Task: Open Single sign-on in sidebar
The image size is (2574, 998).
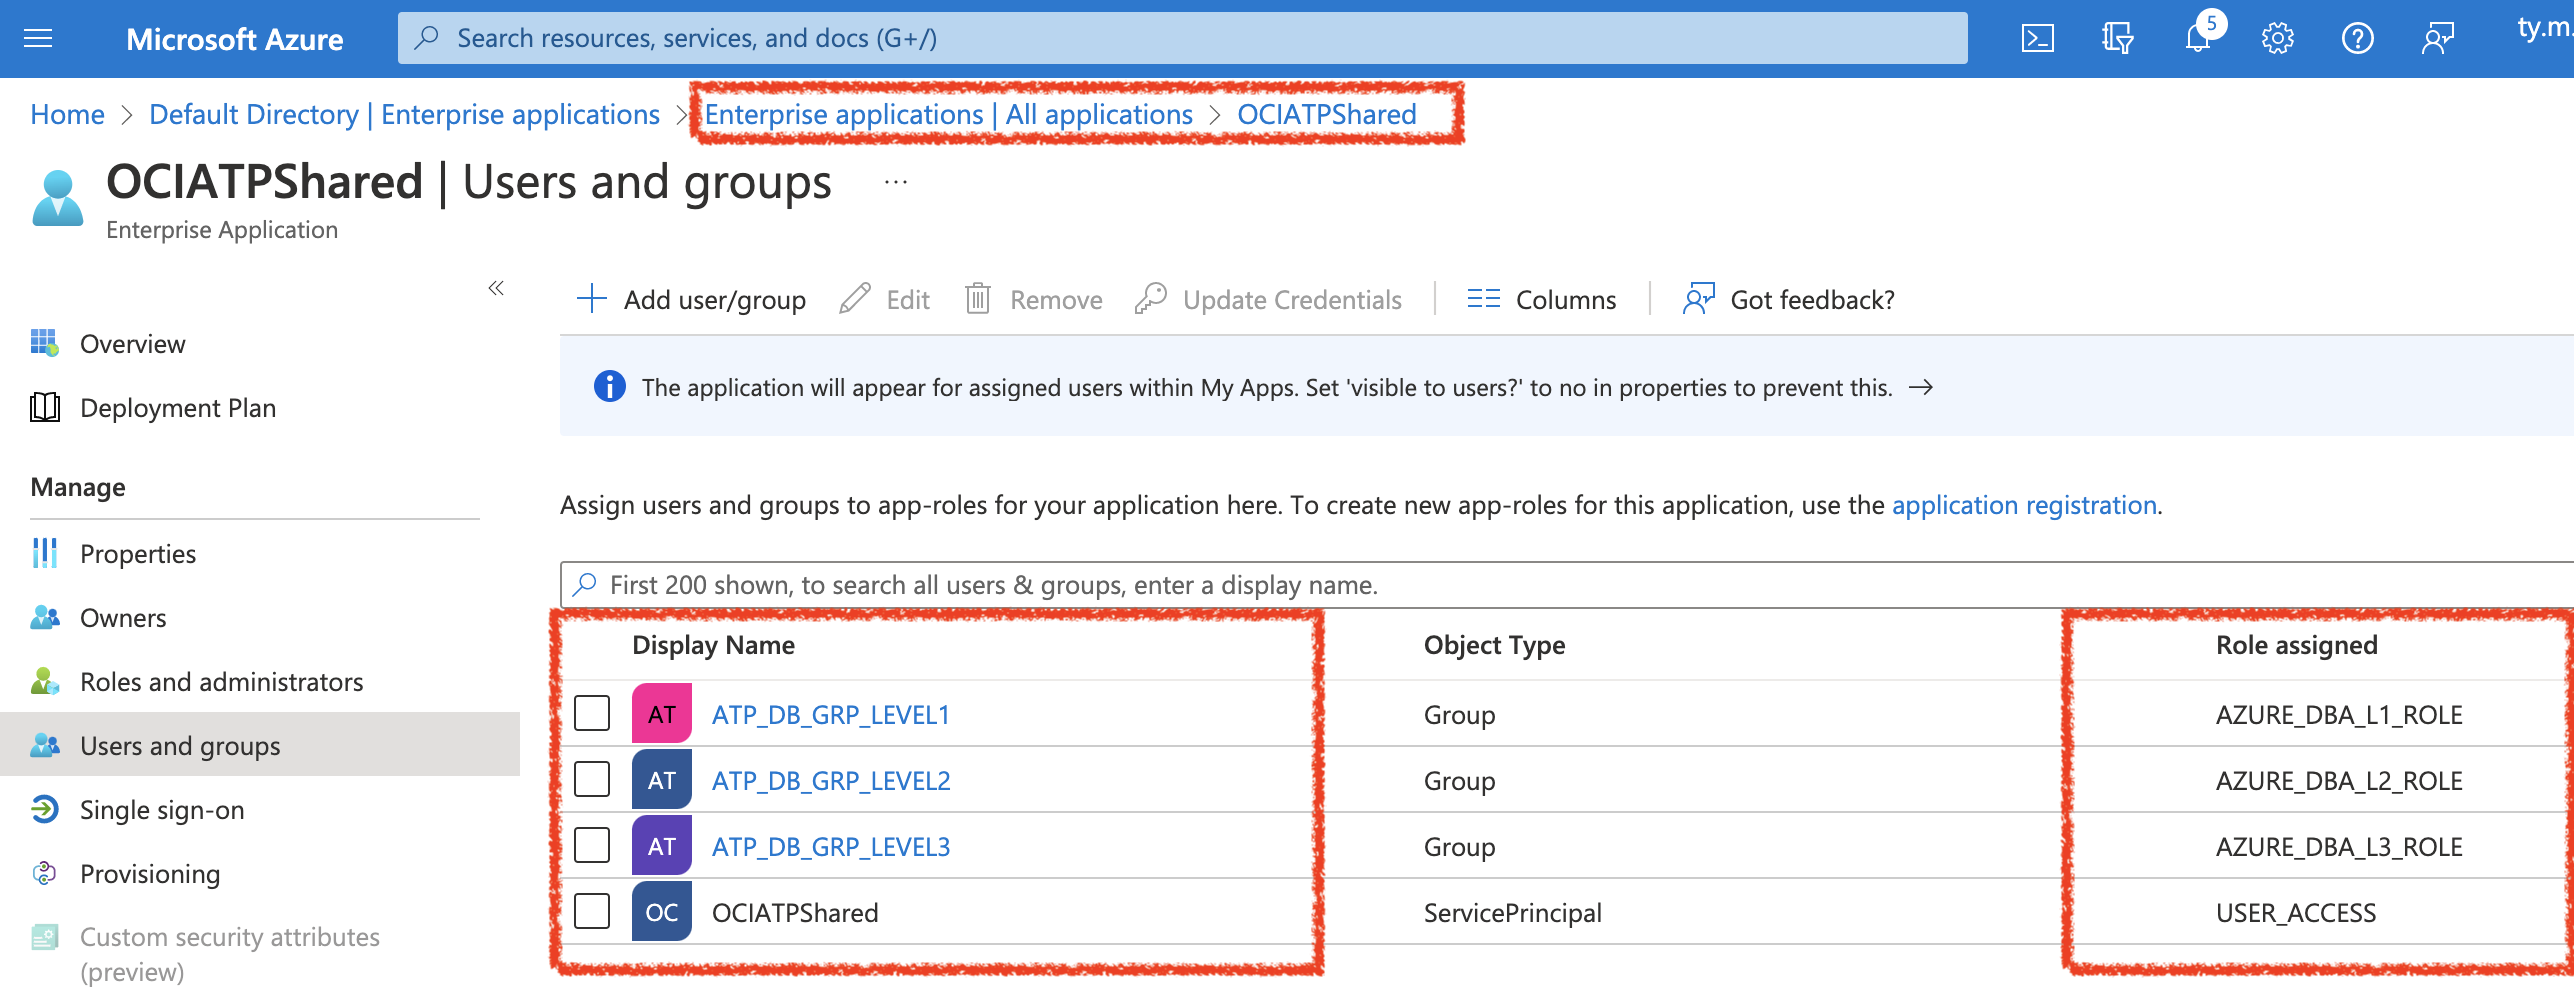Action: pos(162,810)
